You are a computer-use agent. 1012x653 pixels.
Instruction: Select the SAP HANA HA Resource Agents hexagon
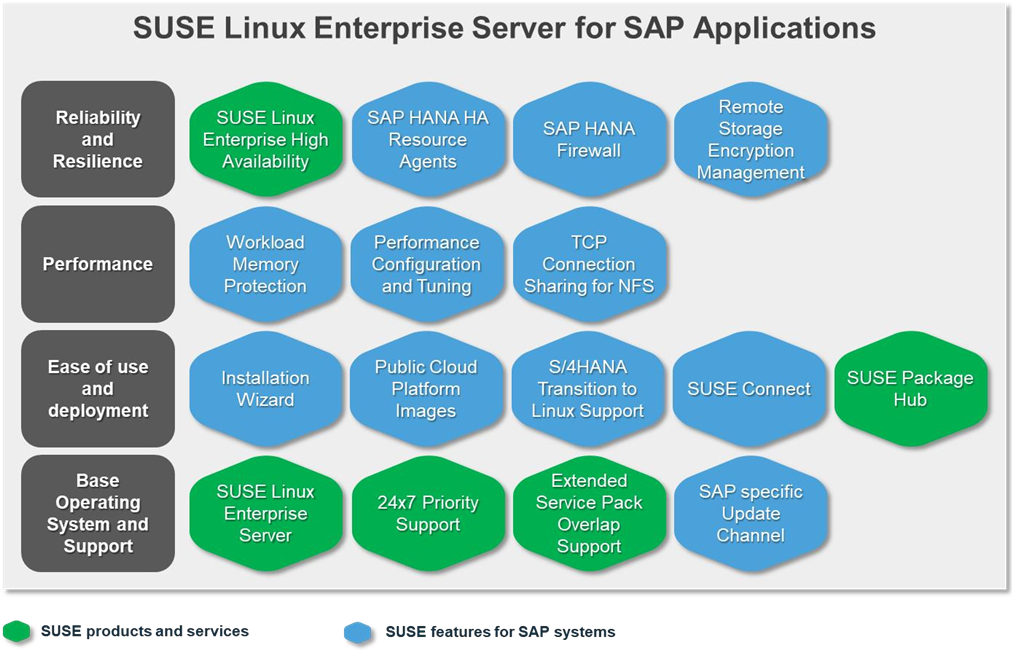pyautogui.click(x=427, y=139)
